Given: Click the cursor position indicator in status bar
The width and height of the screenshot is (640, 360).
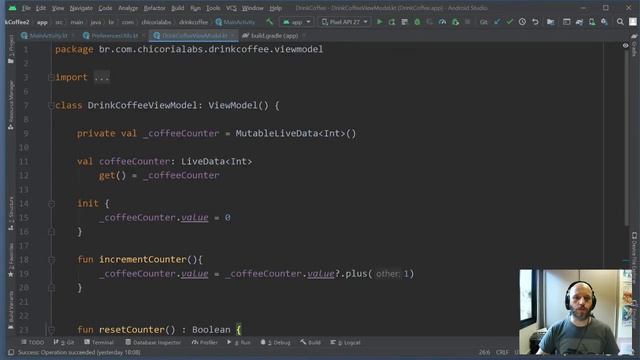Looking at the screenshot, I should (x=484, y=352).
